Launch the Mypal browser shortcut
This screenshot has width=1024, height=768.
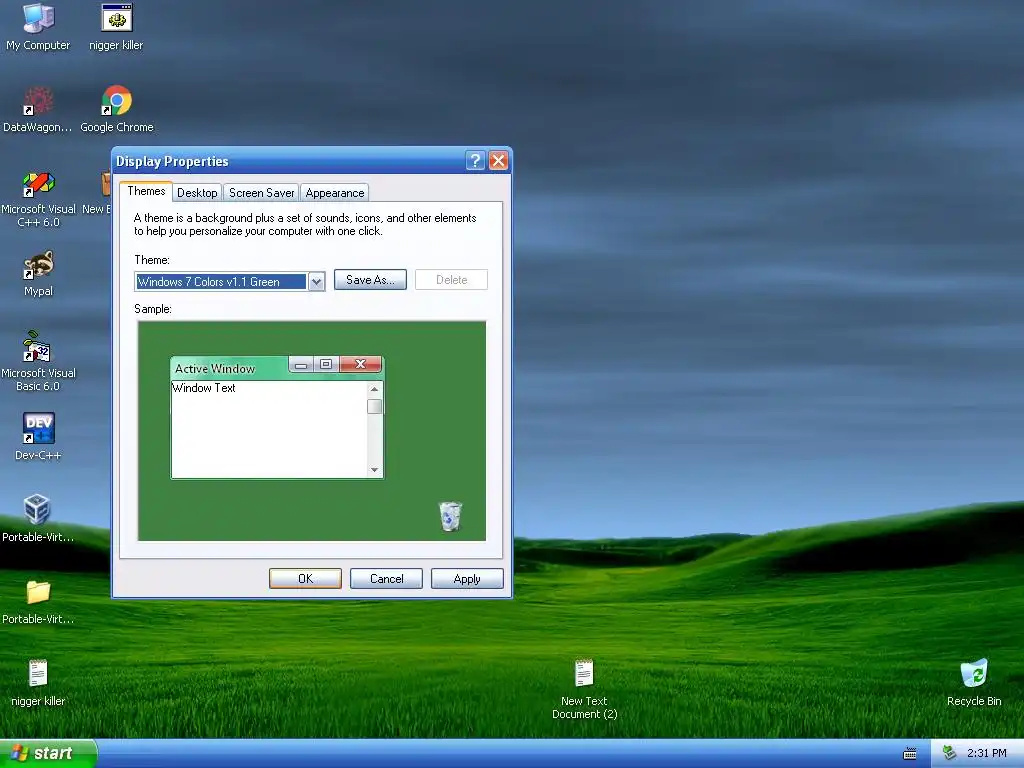39,274
